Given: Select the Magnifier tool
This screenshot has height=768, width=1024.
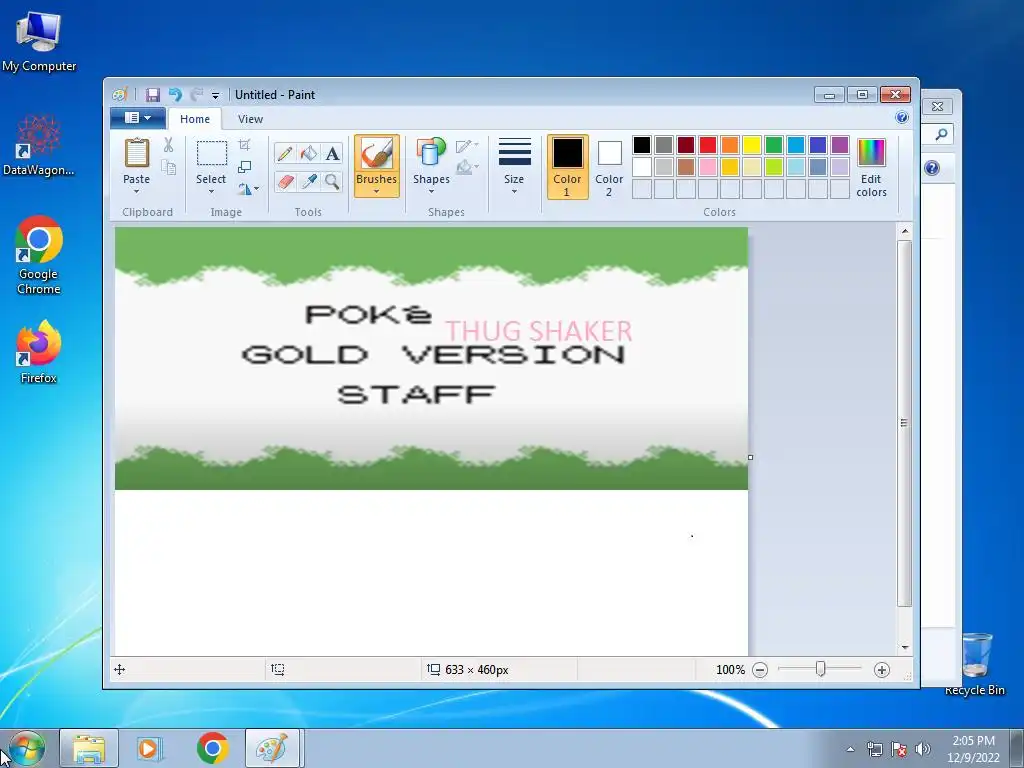Looking at the screenshot, I should coord(332,181).
